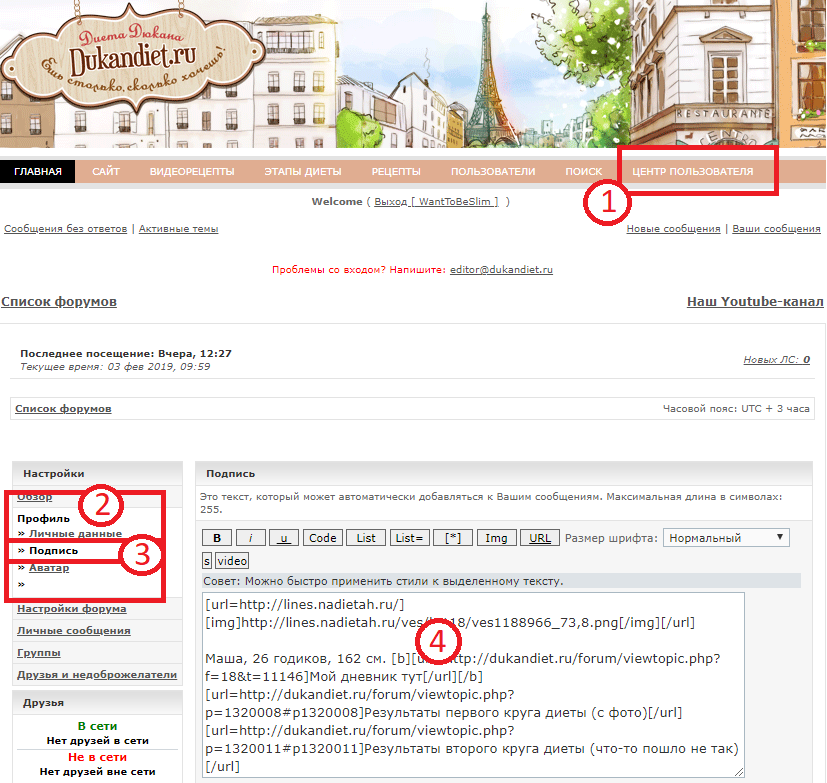Open the ГЛАВНАЯ menu item
This screenshot has width=827, height=783.
[37, 171]
